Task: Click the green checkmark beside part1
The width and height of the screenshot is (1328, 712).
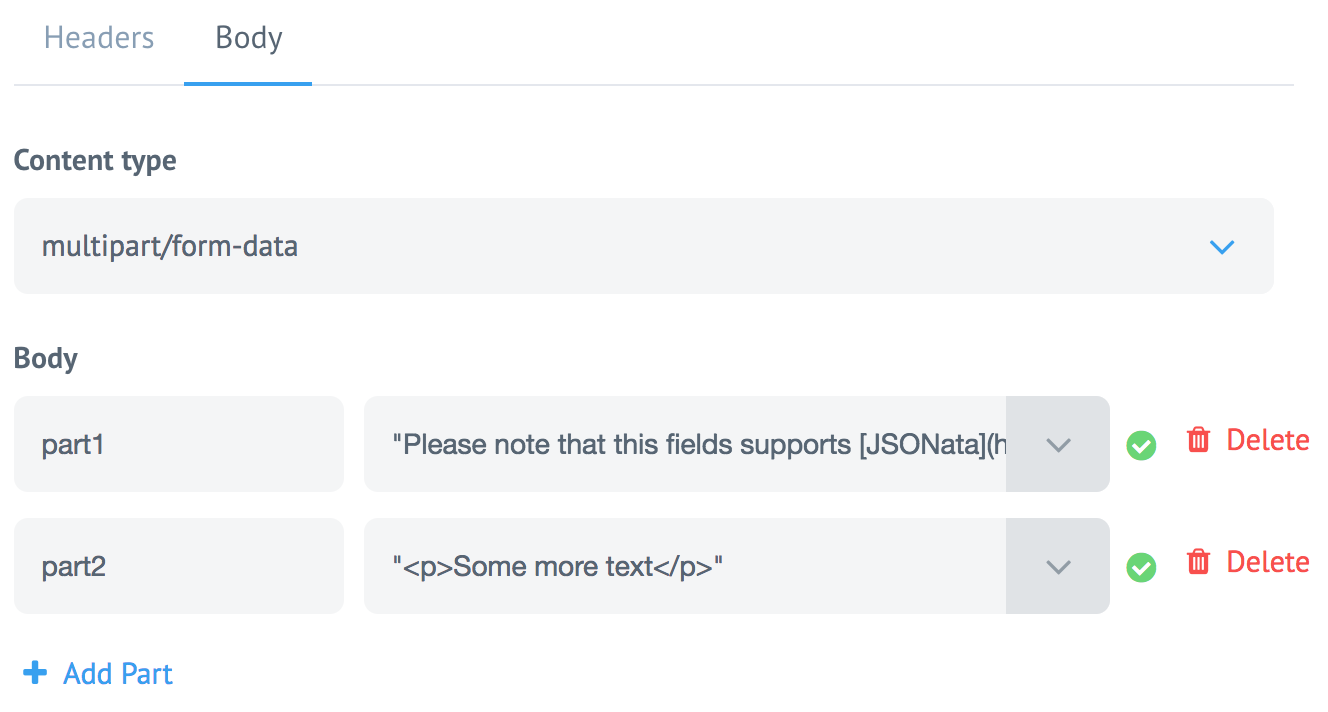Action: click(x=1141, y=445)
